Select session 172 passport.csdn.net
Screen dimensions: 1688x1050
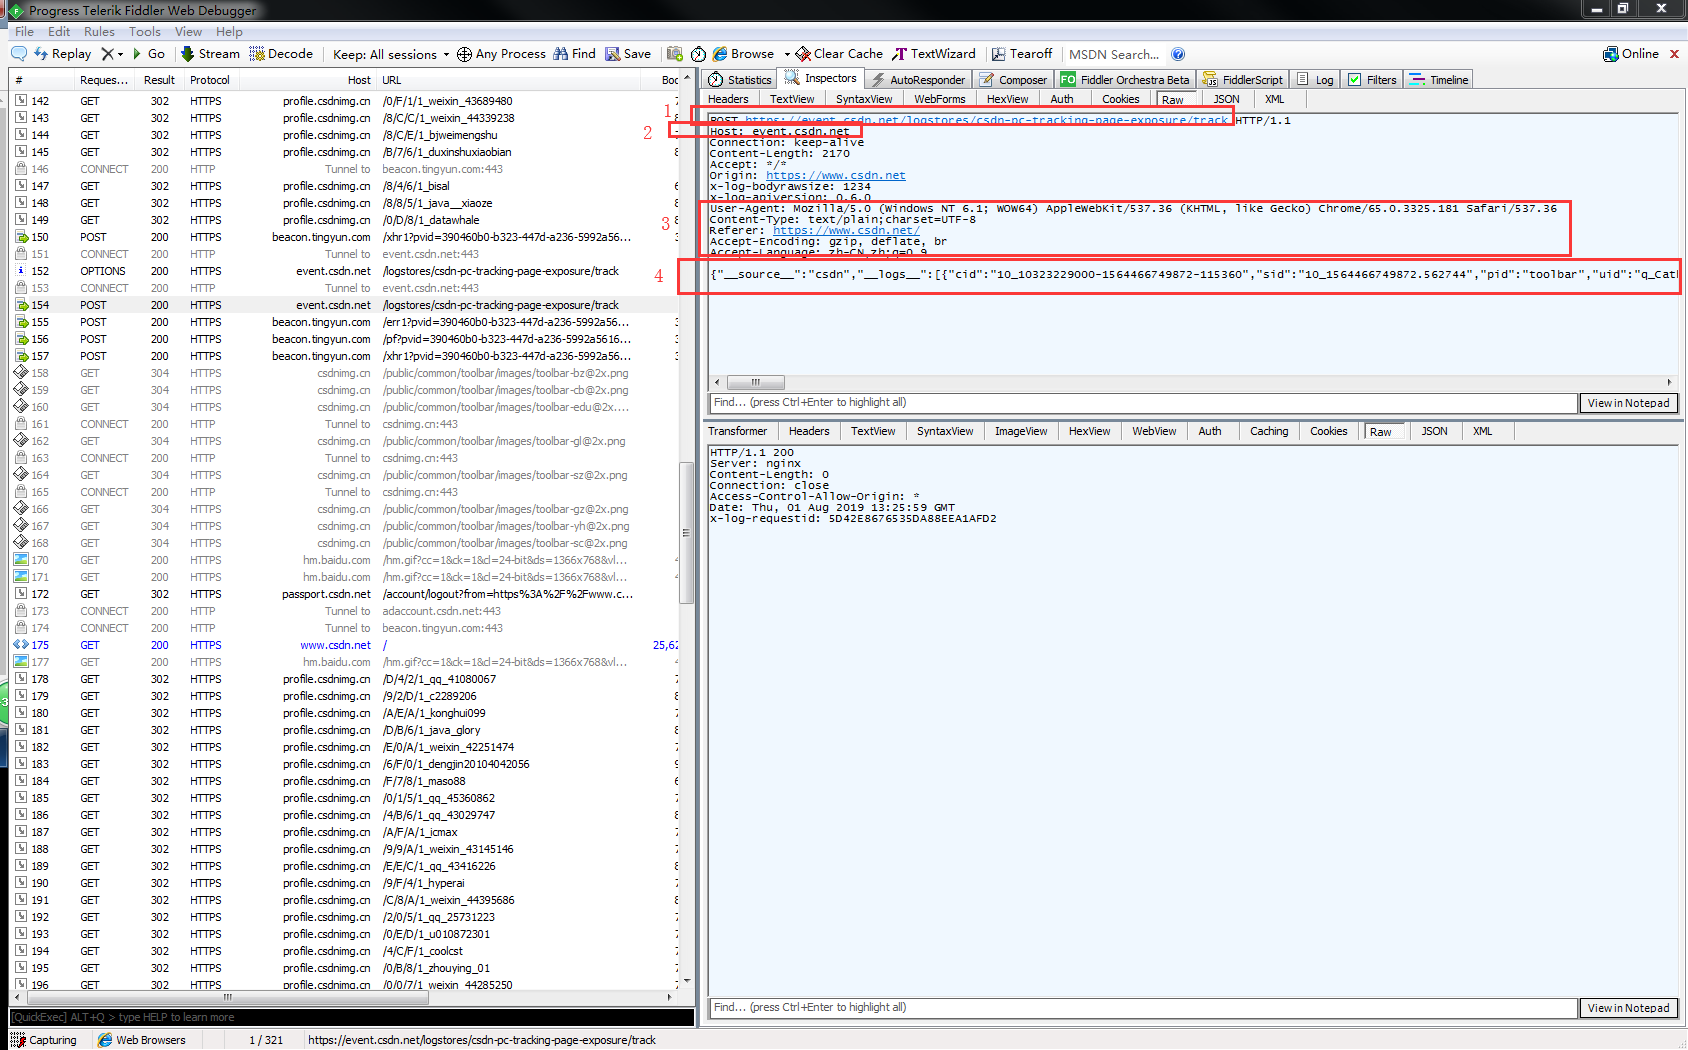tap(344, 594)
